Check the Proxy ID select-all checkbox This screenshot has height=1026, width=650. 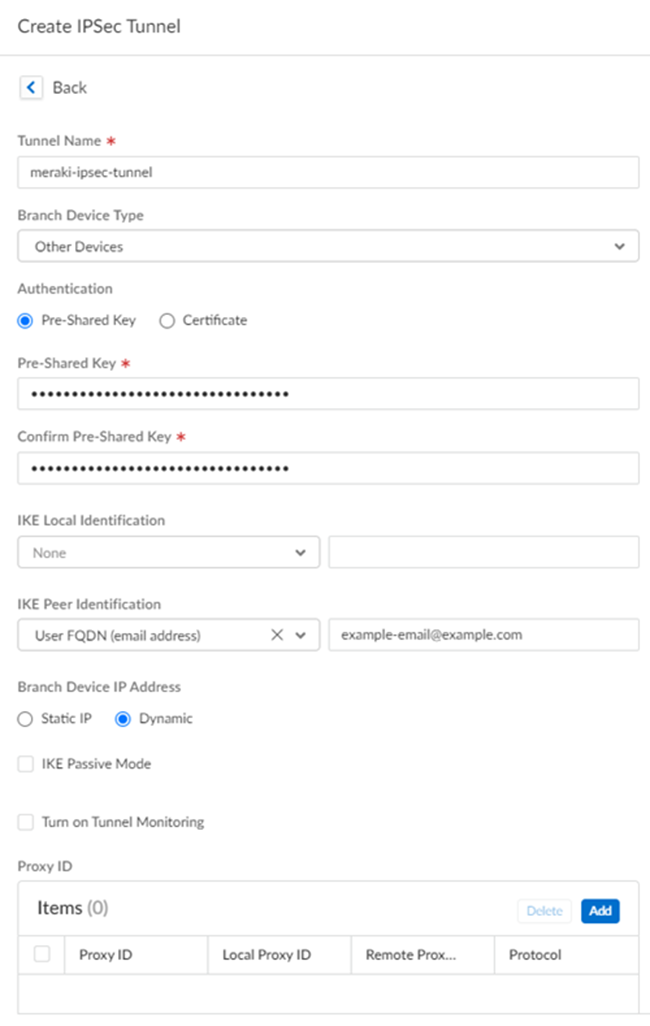[42, 954]
